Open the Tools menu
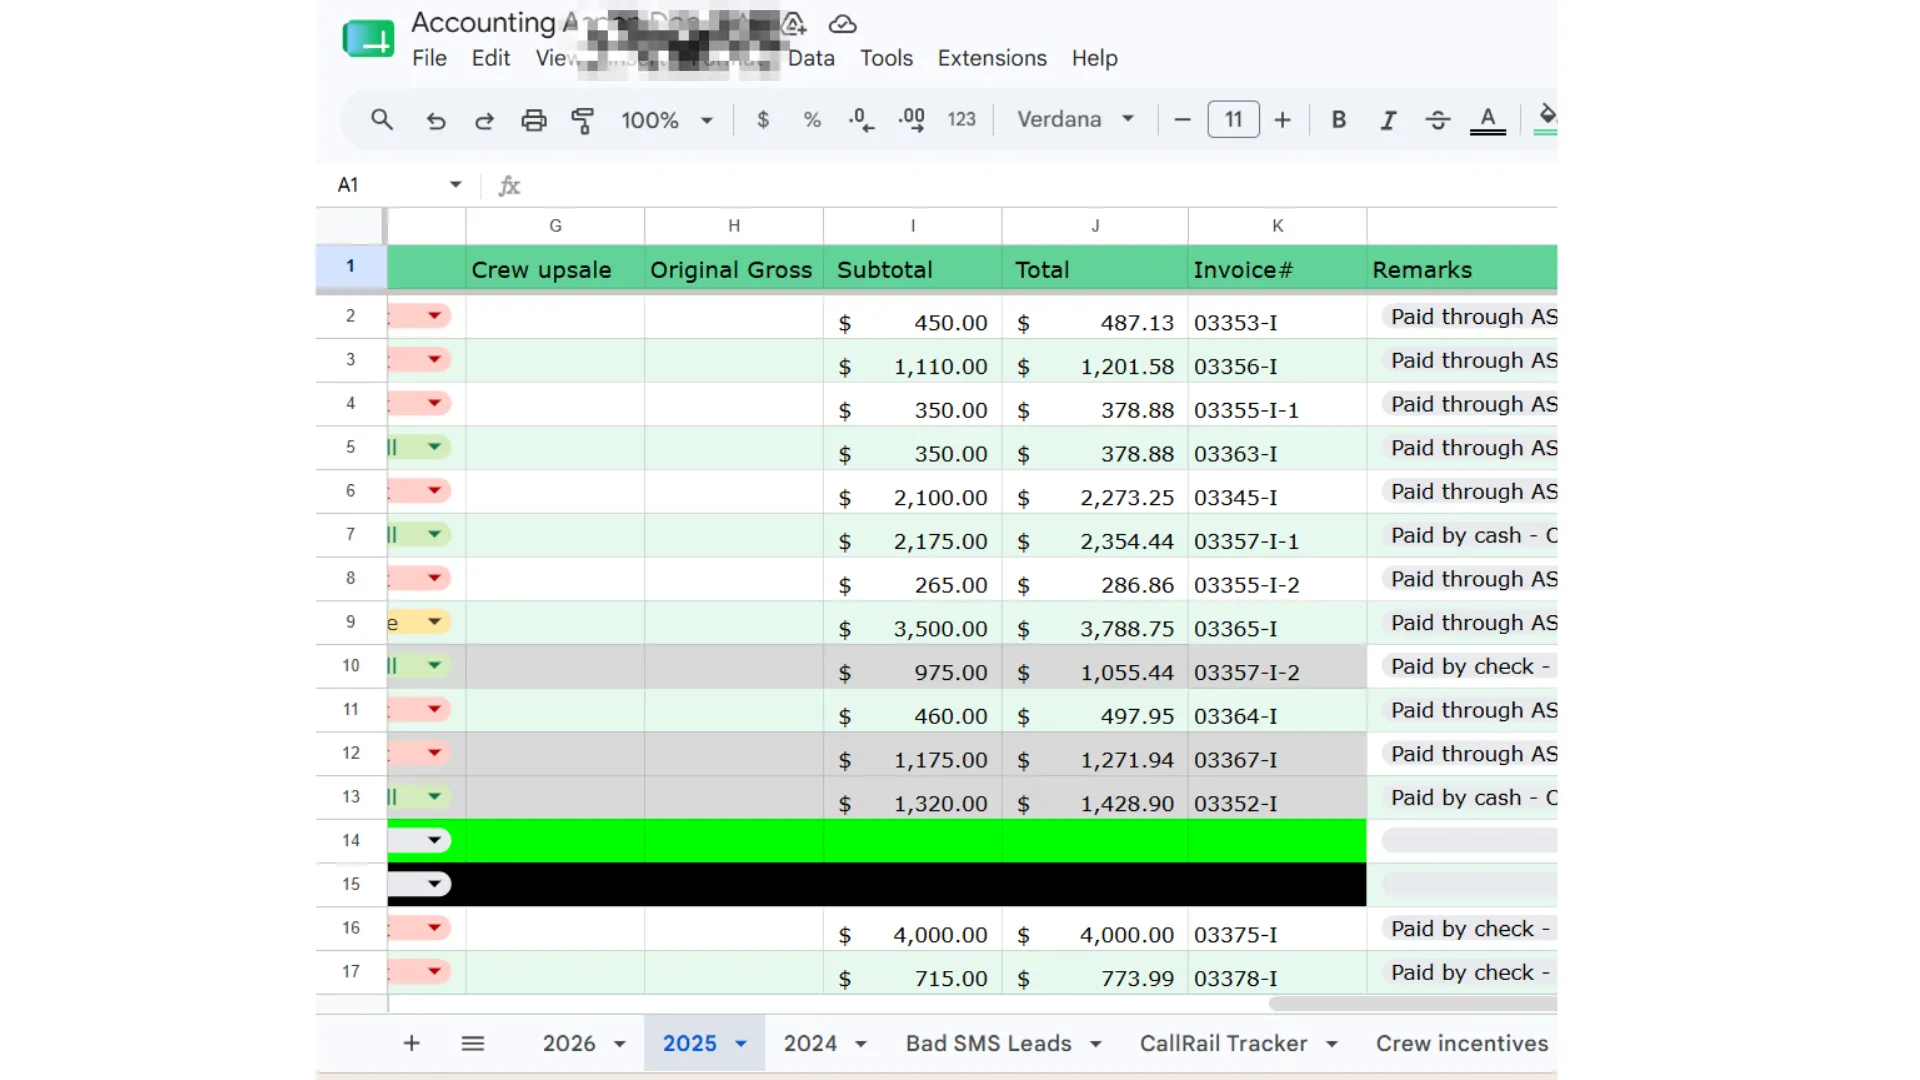This screenshot has width=1920, height=1080. [886, 58]
